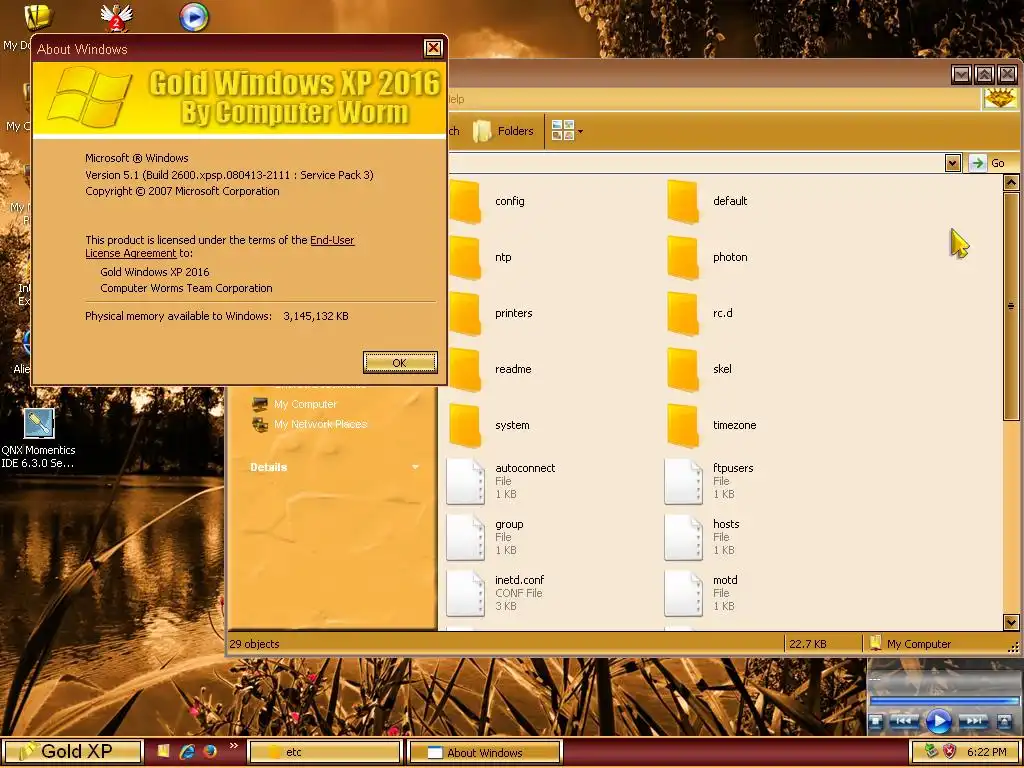Open the End-User License Agreement link
This screenshot has height=768, width=1024.
coord(219,247)
